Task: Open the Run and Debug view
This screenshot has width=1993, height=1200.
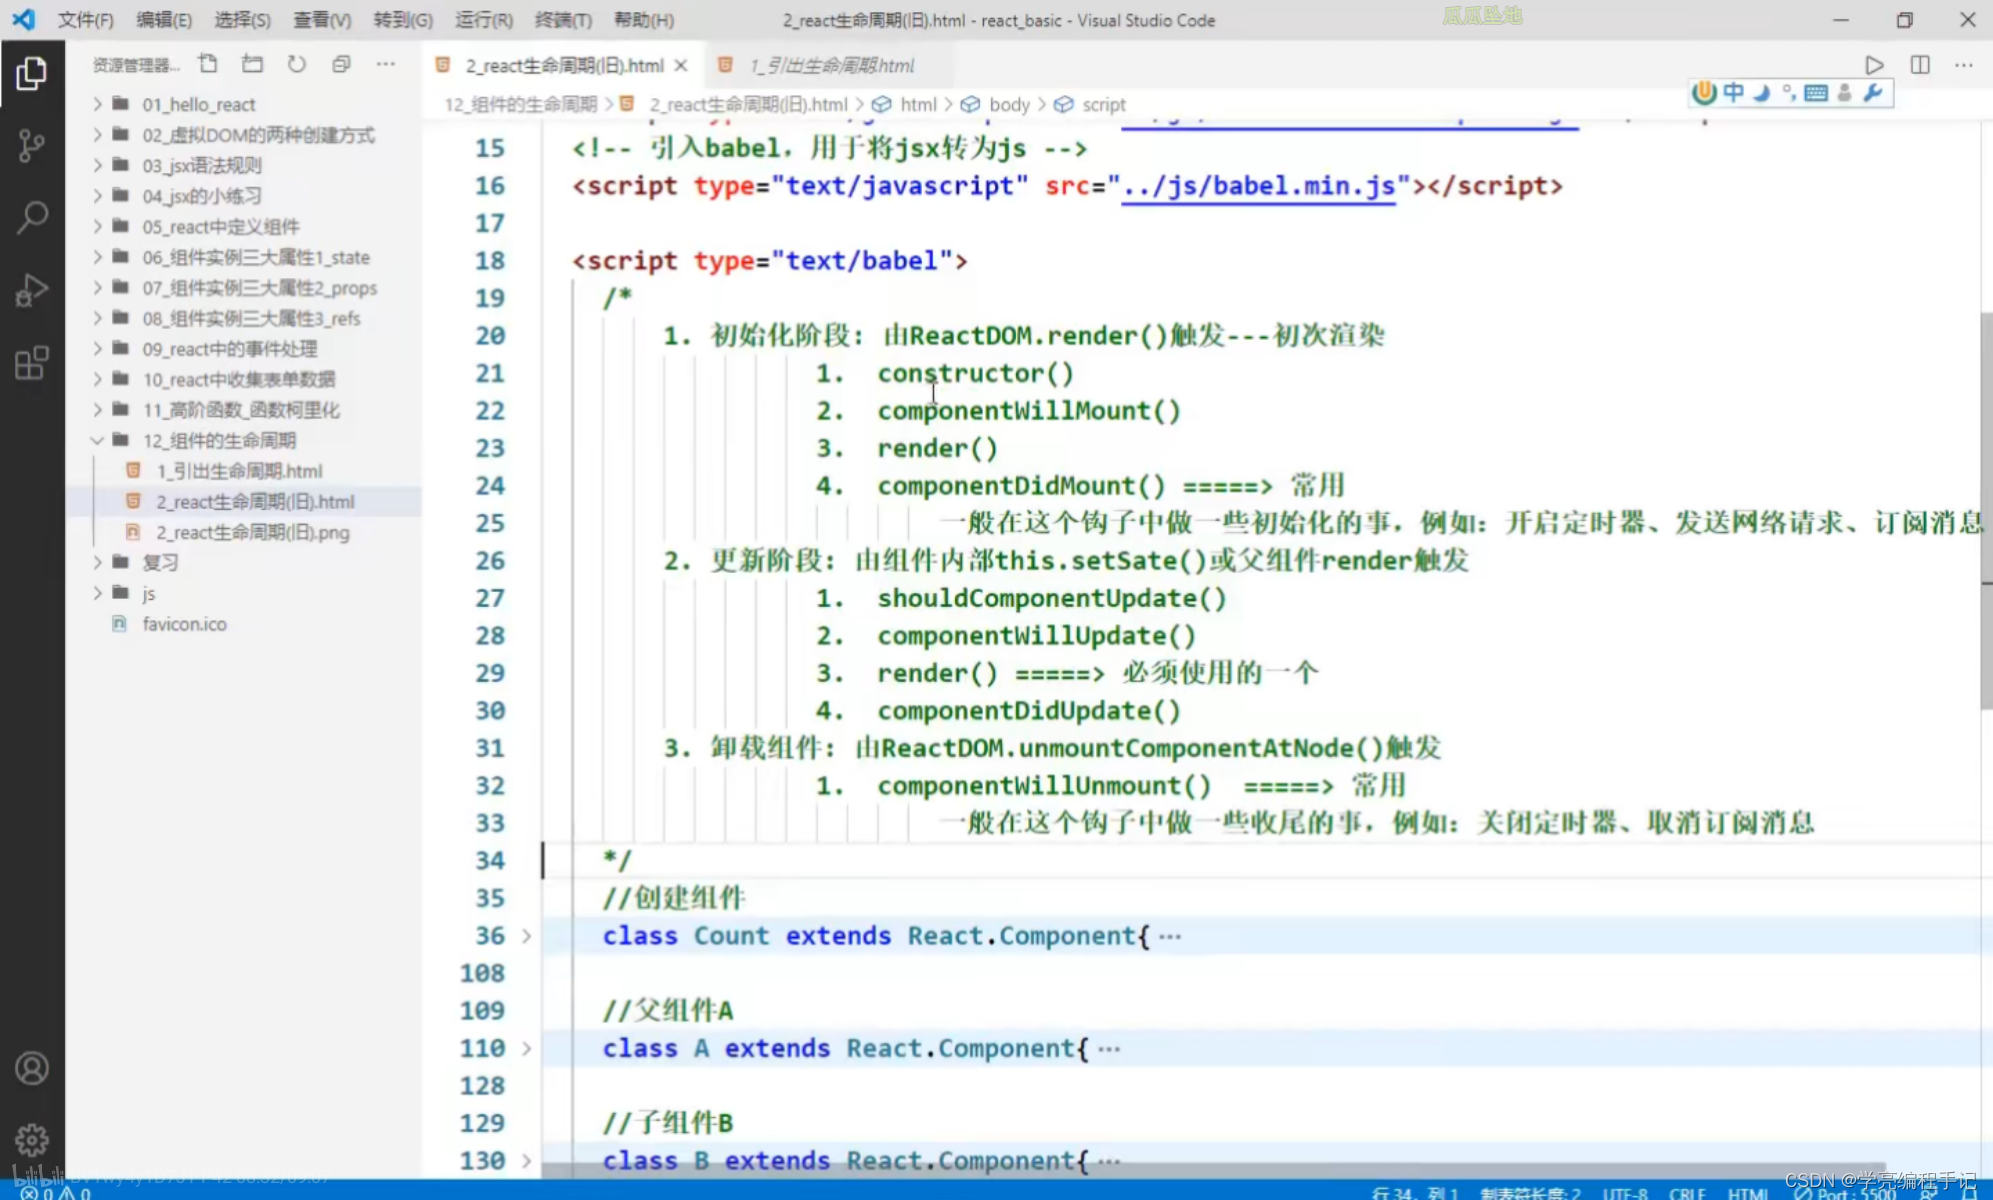Action: 31,290
